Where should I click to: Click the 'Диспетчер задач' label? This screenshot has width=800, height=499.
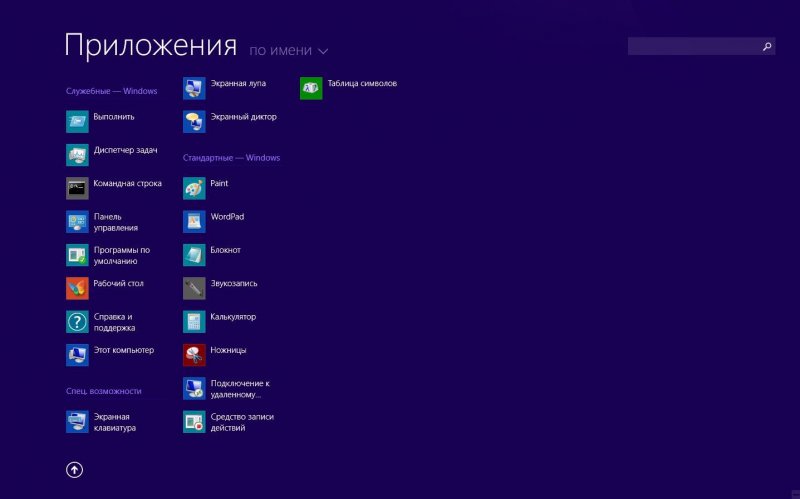point(126,150)
